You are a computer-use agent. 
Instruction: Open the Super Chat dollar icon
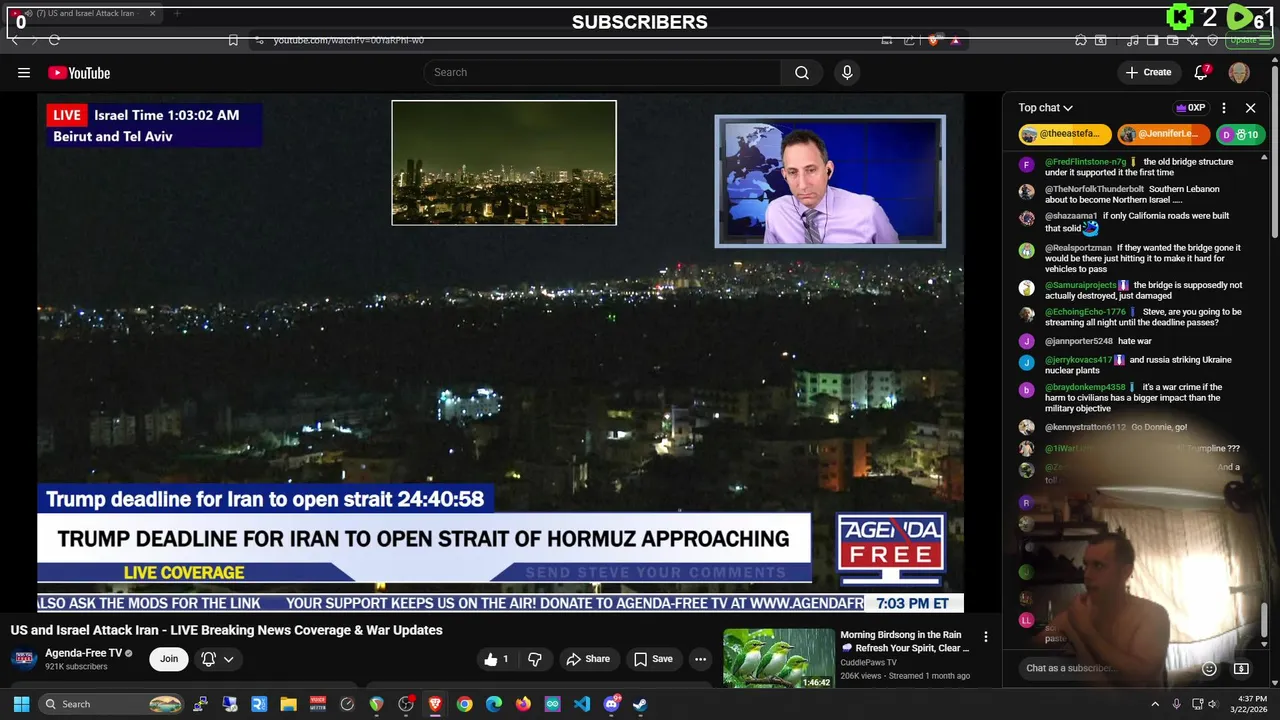tap(1241, 668)
